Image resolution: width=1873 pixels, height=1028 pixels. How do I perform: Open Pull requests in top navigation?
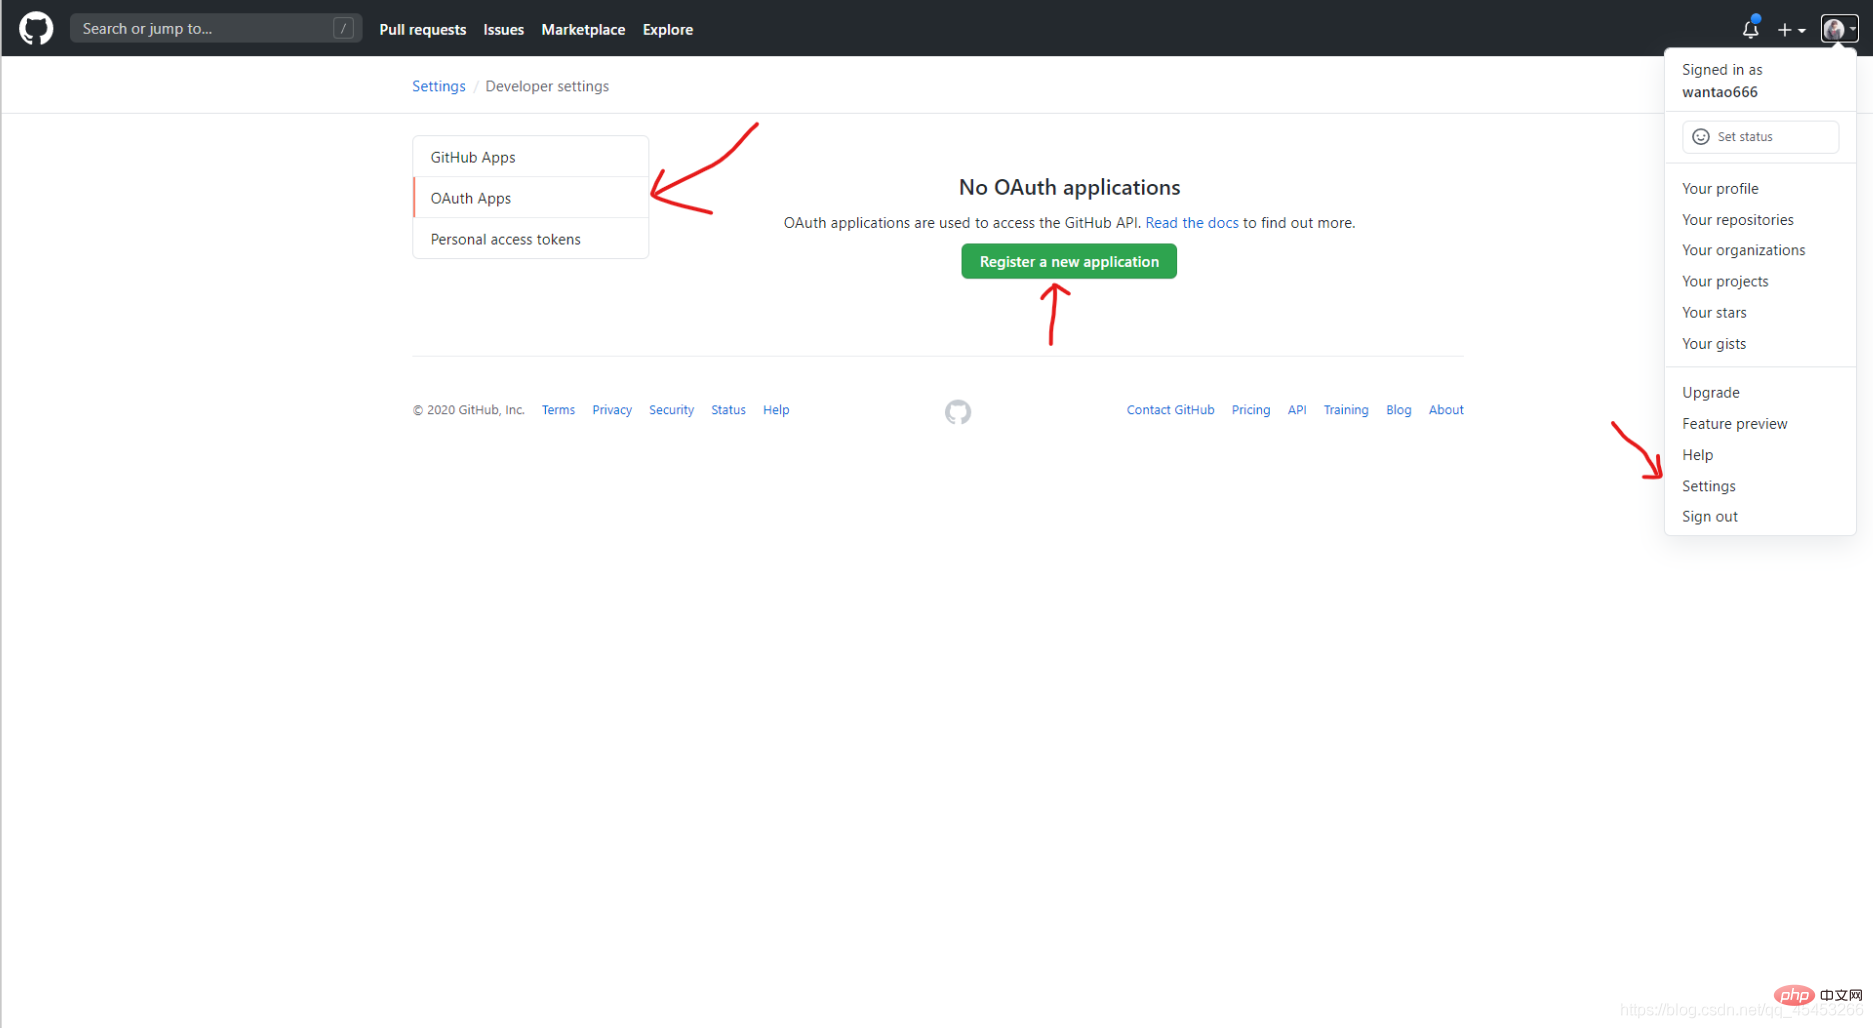(423, 30)
